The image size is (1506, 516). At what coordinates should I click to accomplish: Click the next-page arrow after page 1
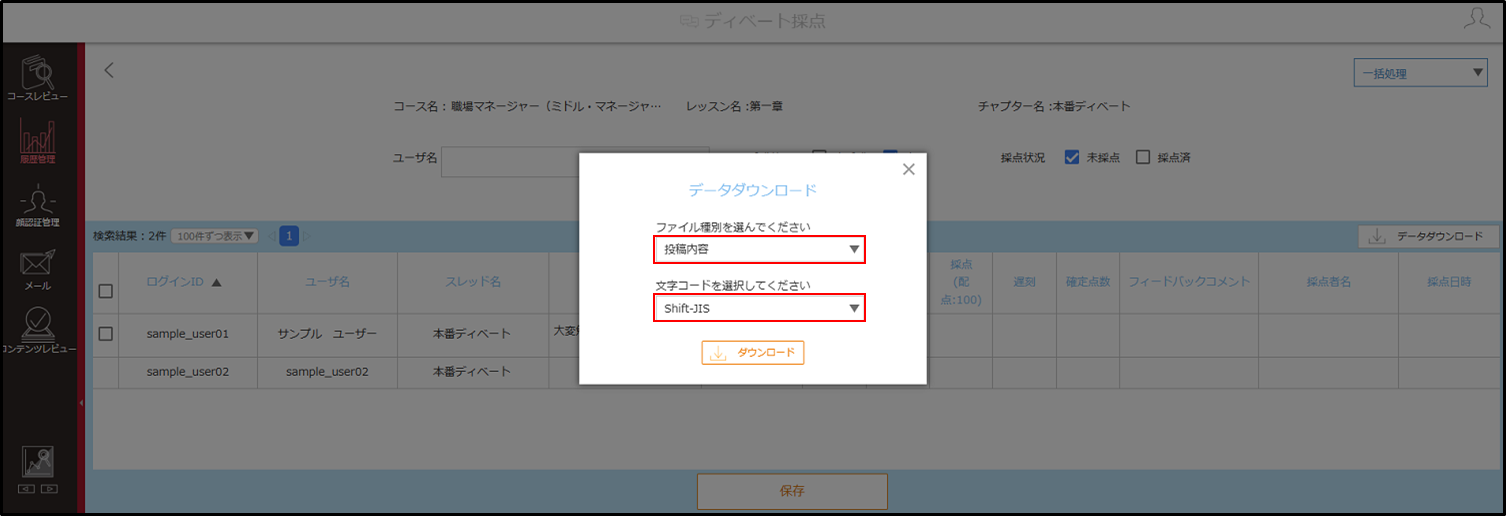click(x=308, y=236)
